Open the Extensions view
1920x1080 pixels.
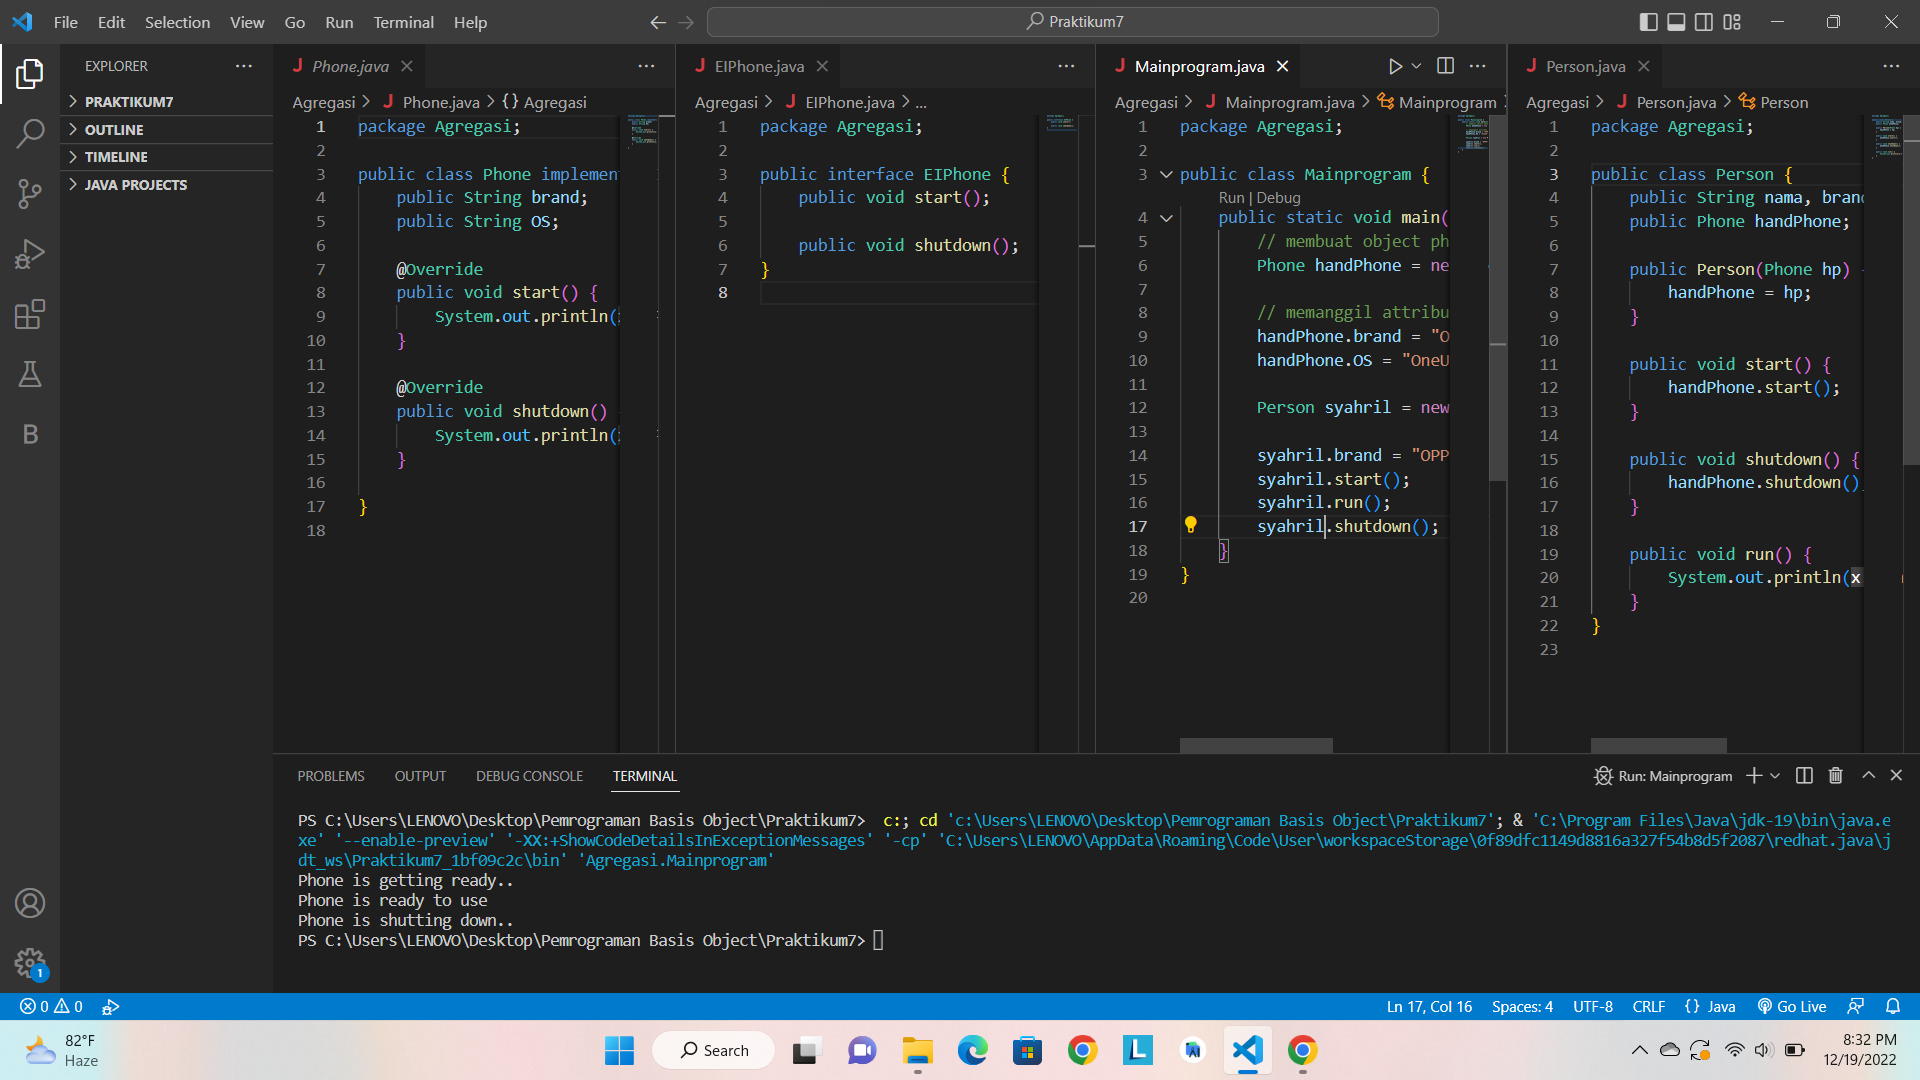tap(30, 314)
